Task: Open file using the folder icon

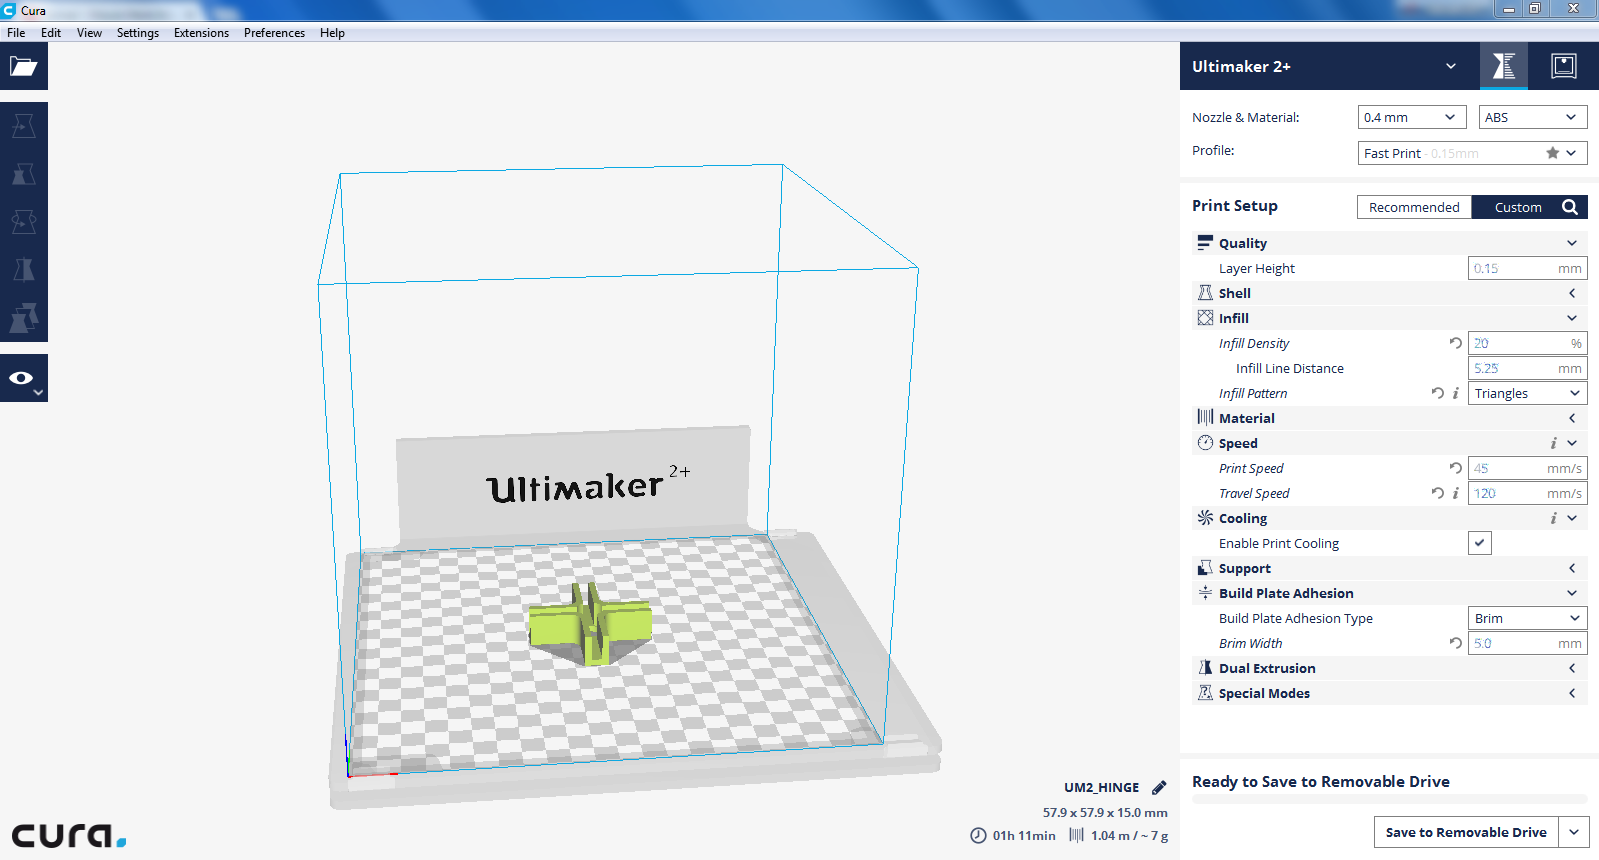Action: click(24, 67)
